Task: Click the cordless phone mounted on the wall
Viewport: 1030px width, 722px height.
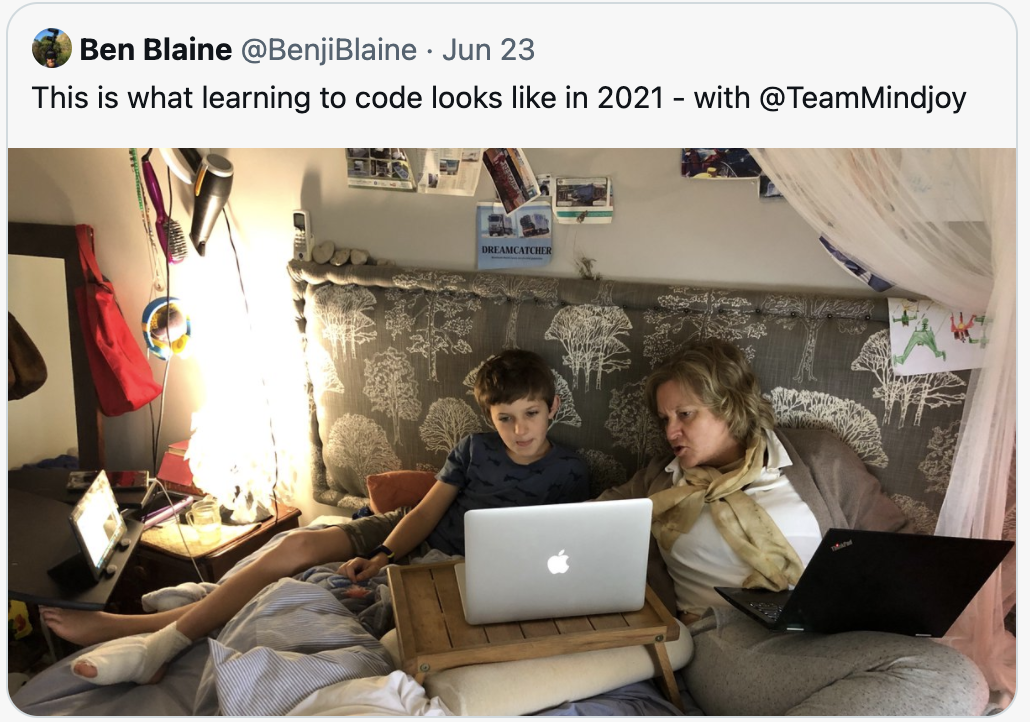Action: click(301, 235)
